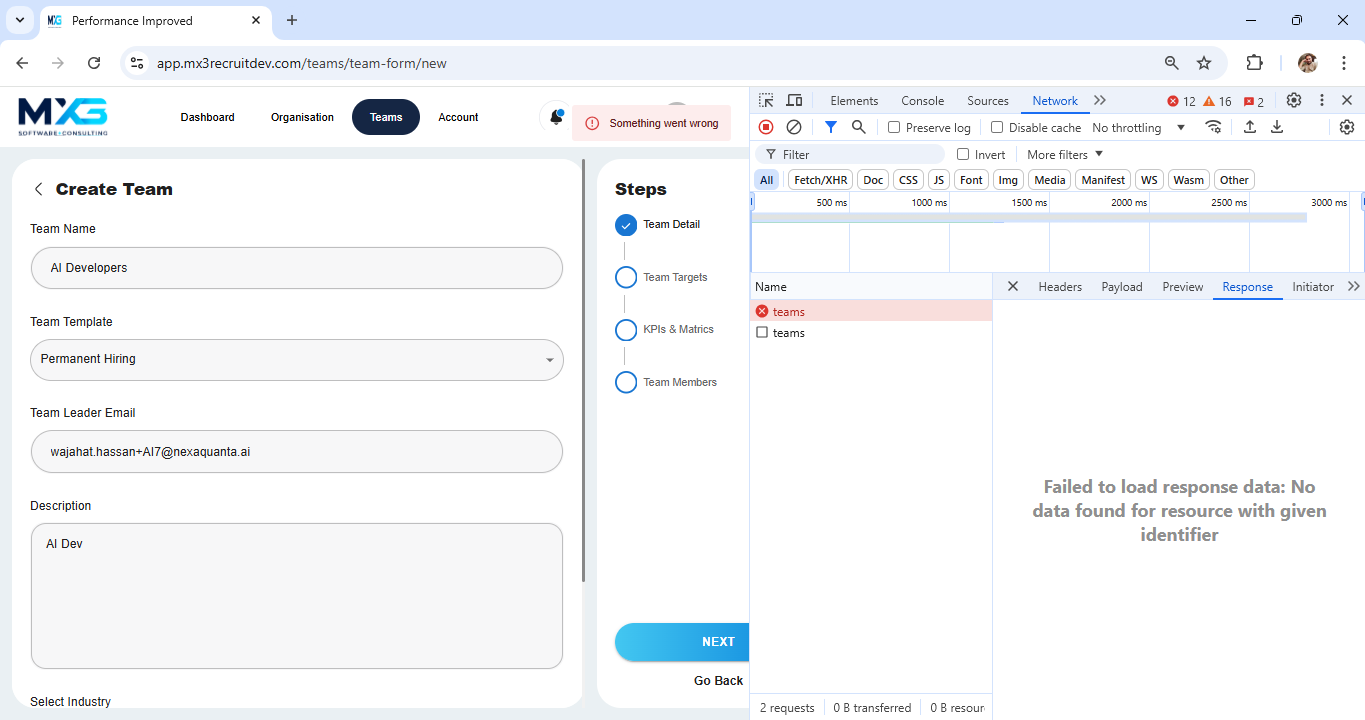Expand the More filters menu
The width and height of the screenshot is (1365, 720).
tap(1064, 155)
